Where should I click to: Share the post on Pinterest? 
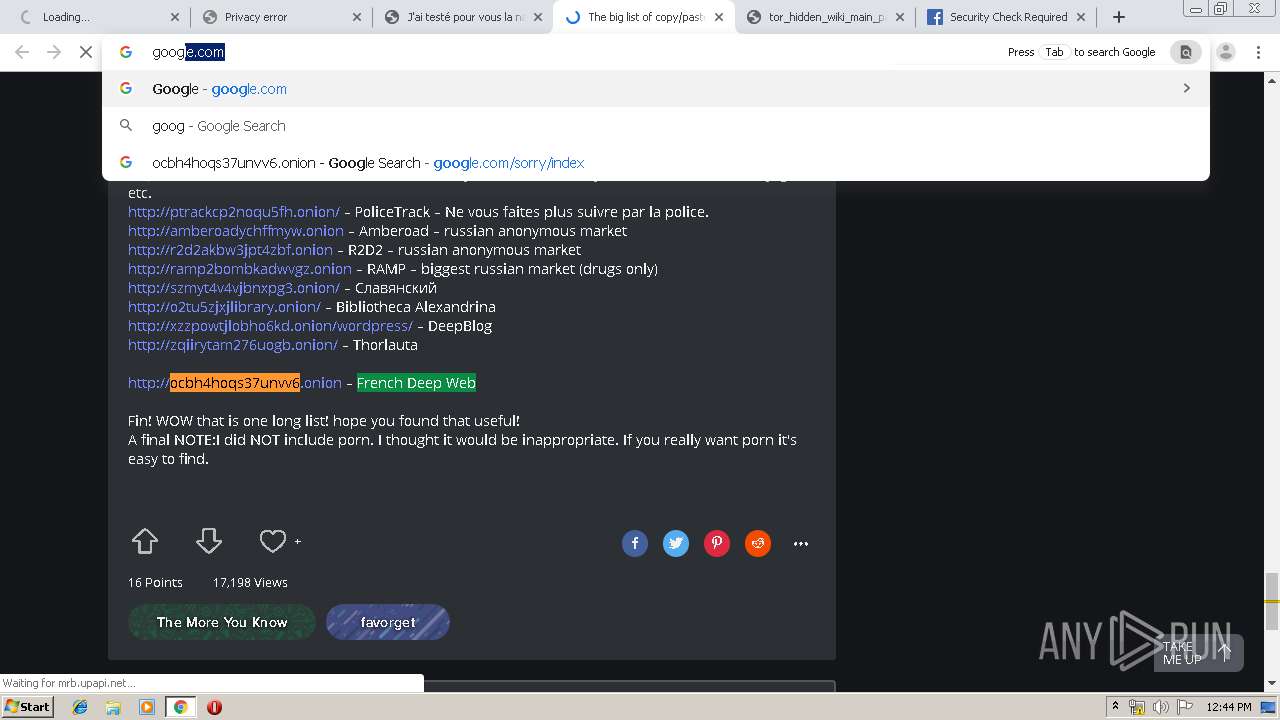pyautogui.click(x=717, y=543)
